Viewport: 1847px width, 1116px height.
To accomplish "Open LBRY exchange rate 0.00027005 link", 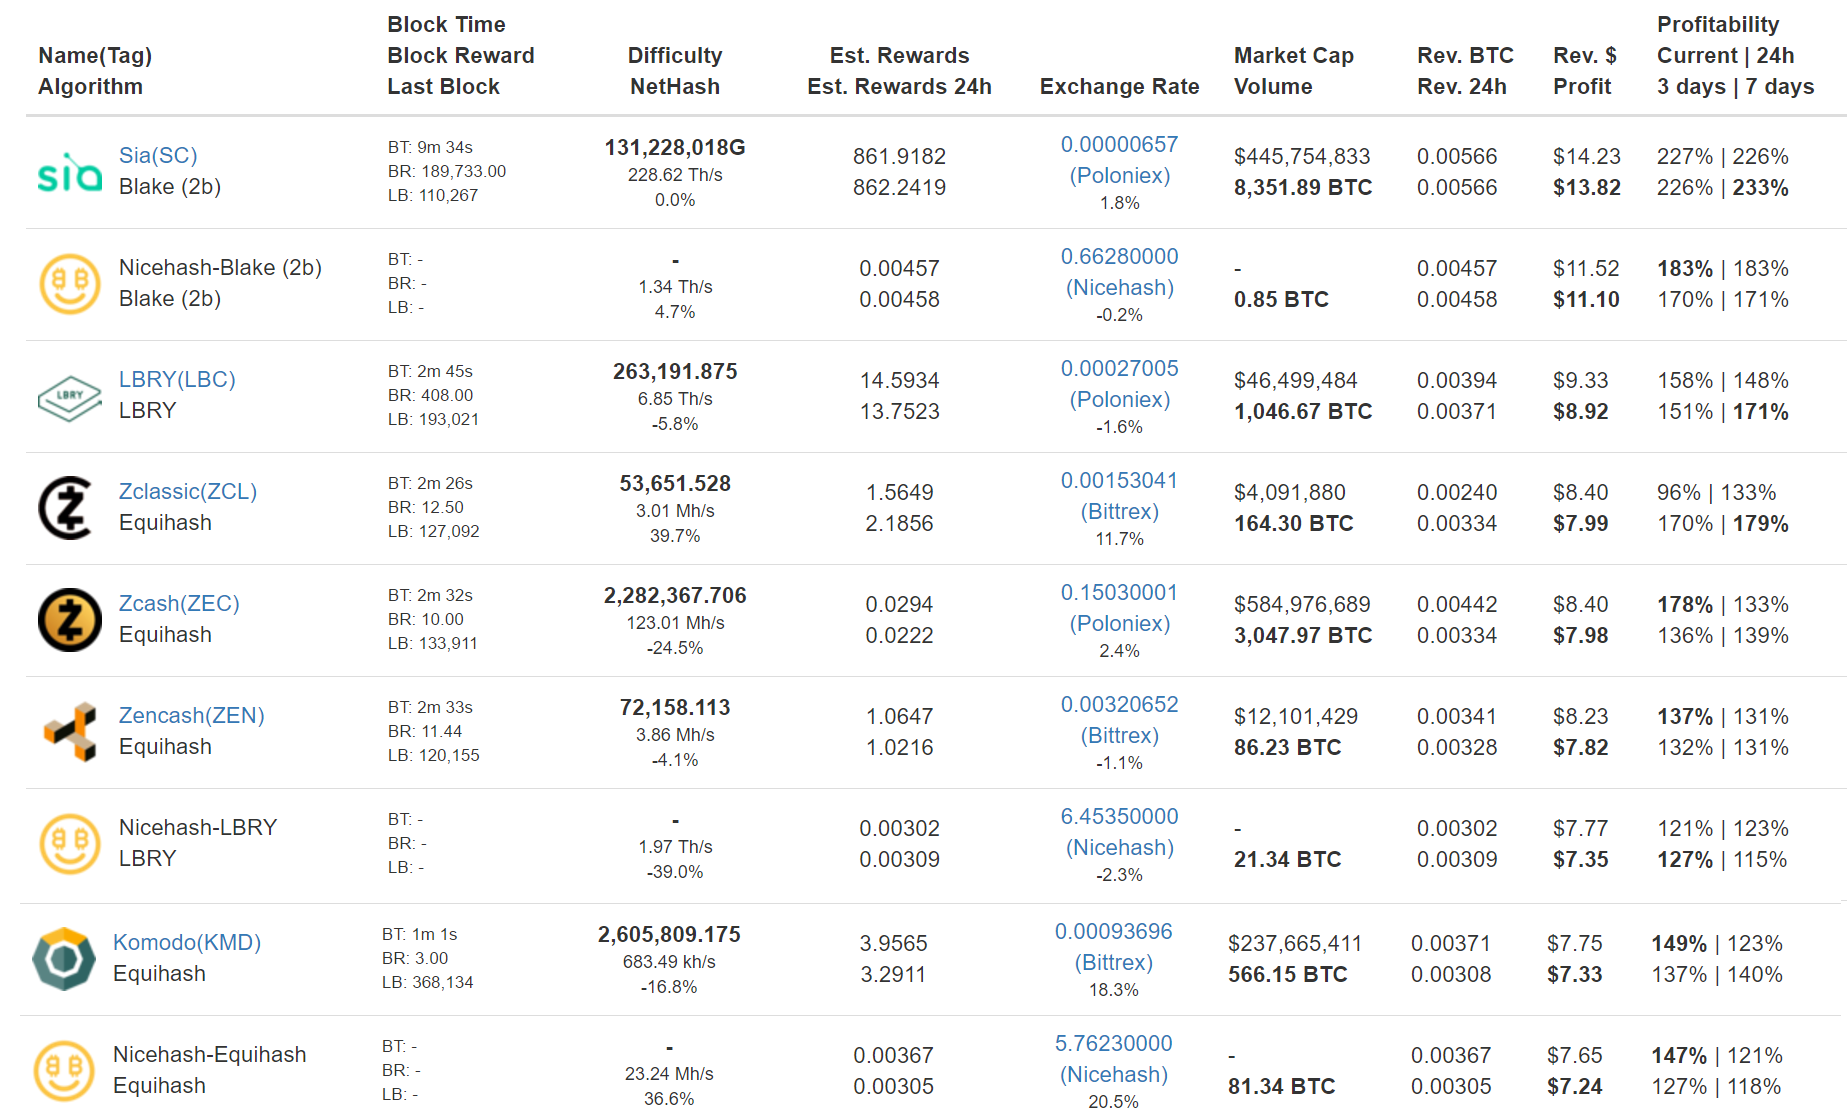I will point(1119,369).
